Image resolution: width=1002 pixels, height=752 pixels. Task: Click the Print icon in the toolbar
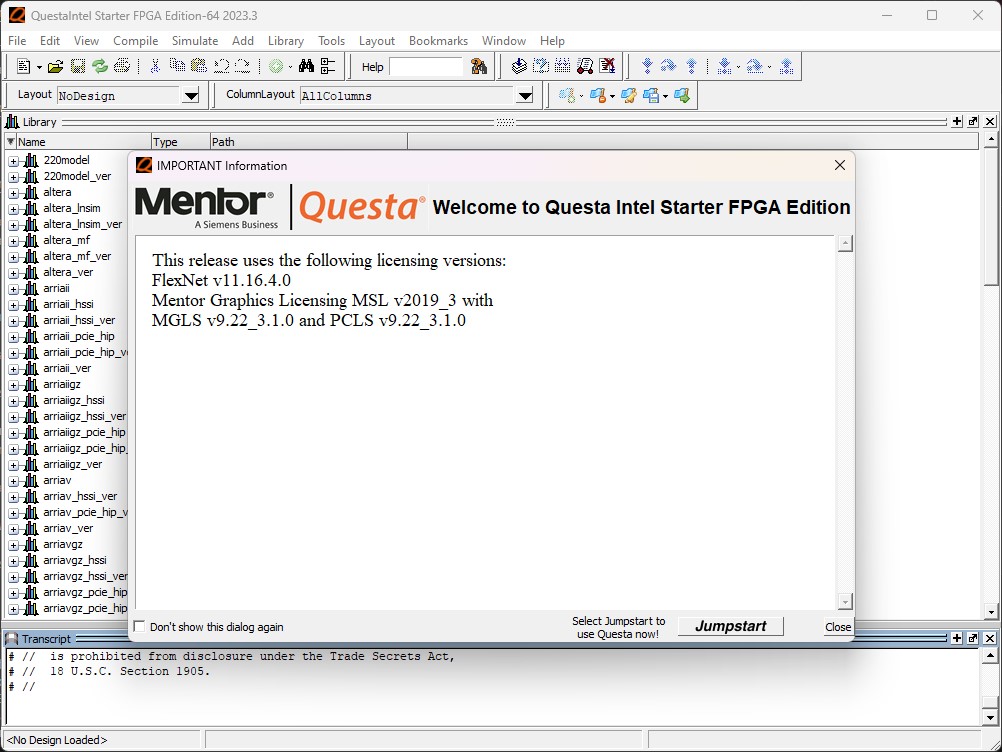[x=121, y=66]
